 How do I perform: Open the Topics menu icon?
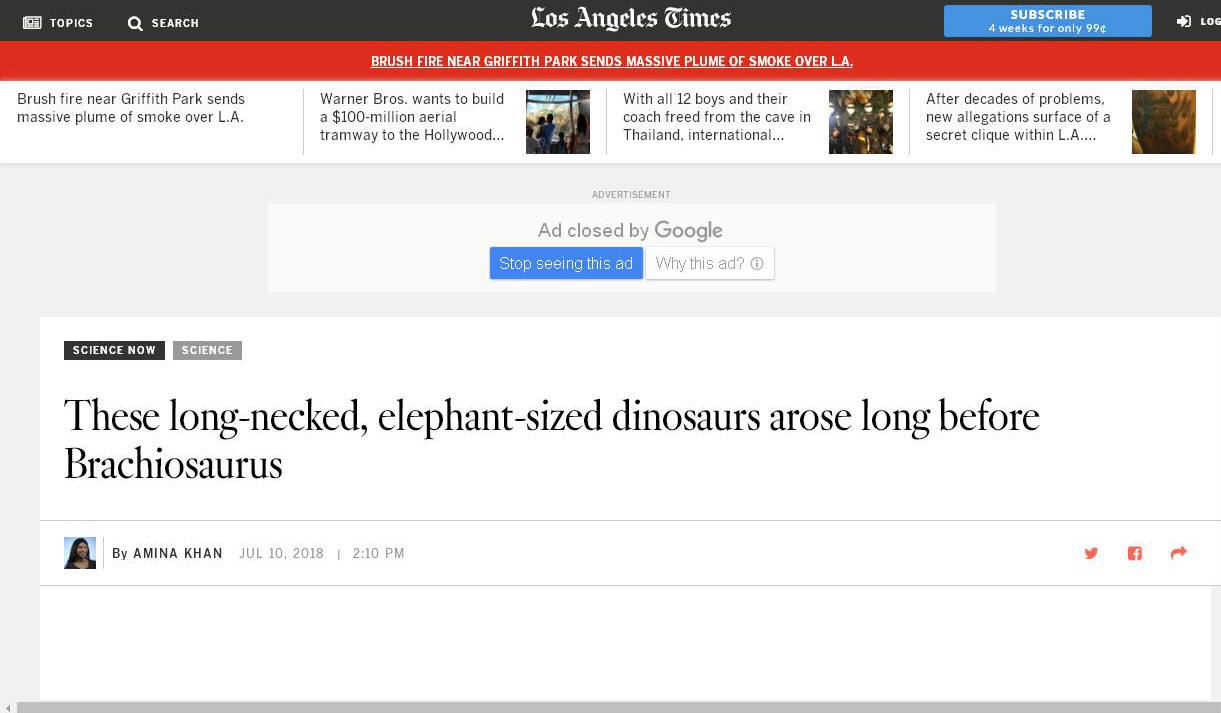tap(32, 22)
